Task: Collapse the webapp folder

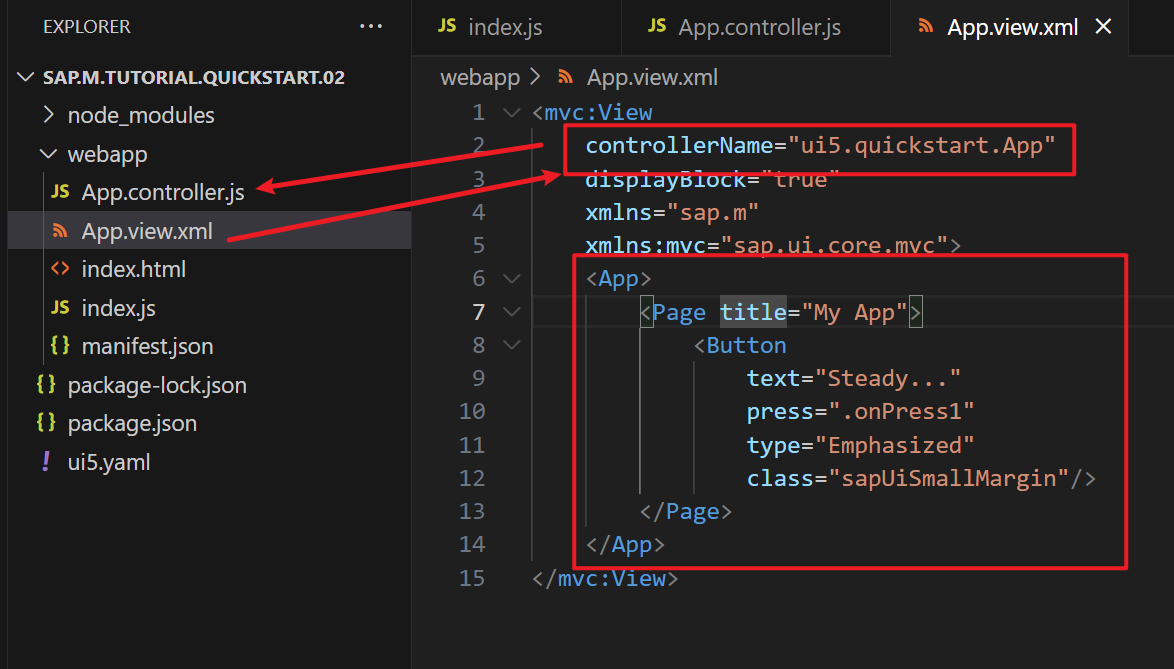Action: pyautogui.click(x=48, y=154)
